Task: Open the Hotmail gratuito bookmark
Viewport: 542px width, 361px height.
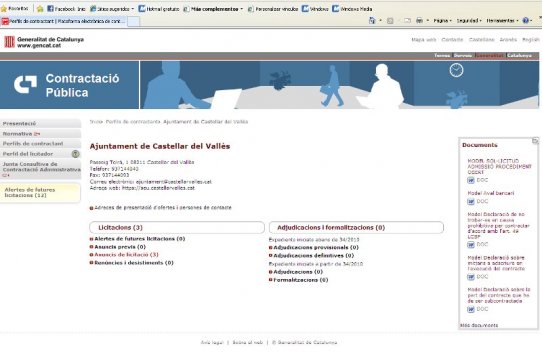Action: 159,9
